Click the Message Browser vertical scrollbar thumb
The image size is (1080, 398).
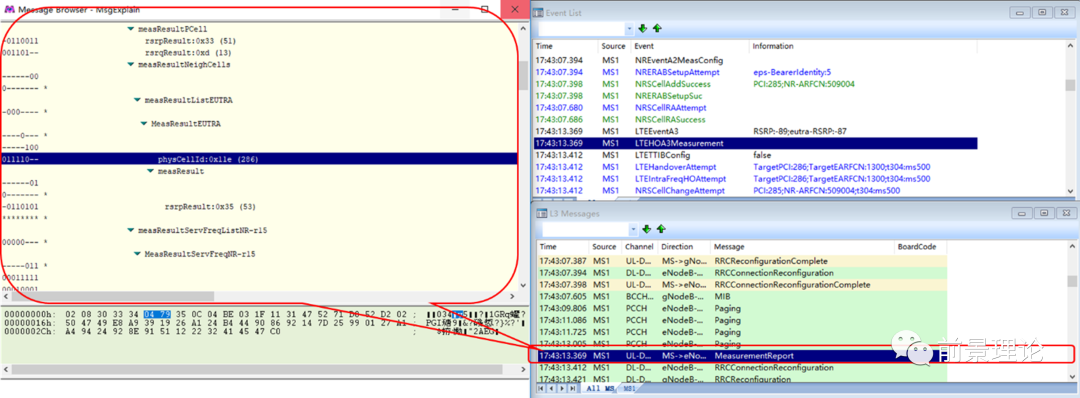click(523, 77)
